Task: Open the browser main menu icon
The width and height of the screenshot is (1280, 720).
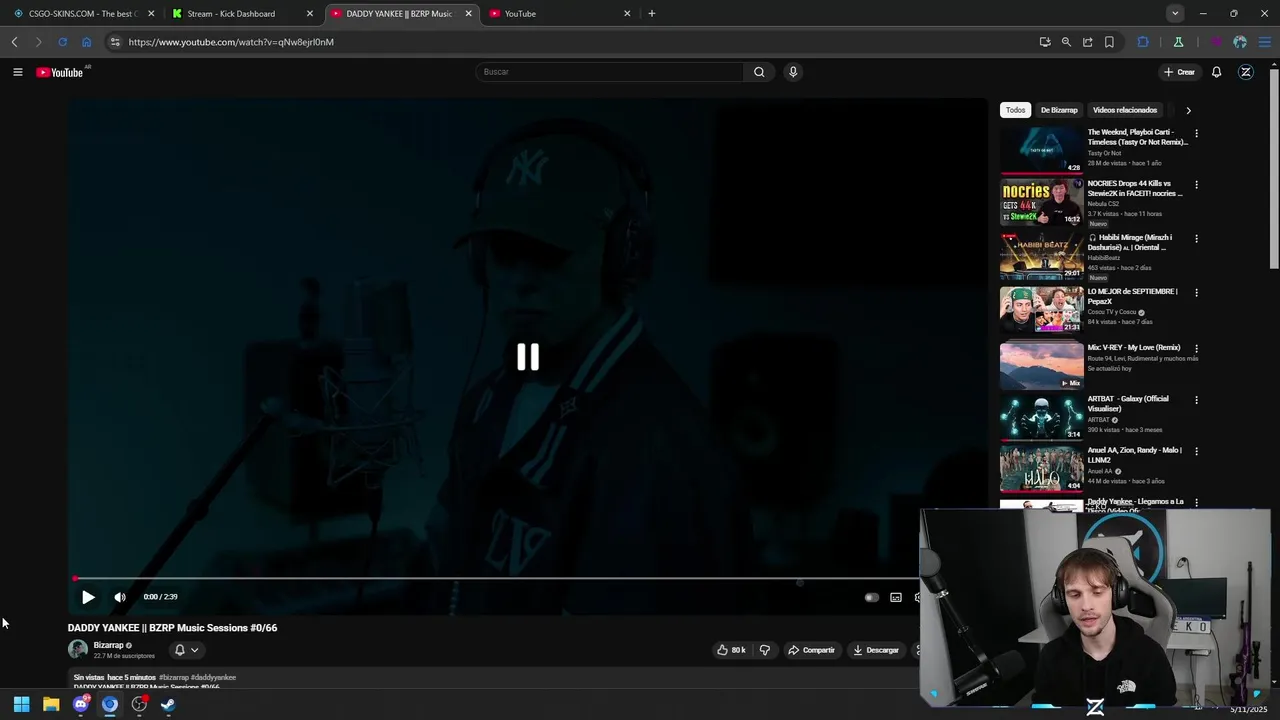Action: [1265, 42]
